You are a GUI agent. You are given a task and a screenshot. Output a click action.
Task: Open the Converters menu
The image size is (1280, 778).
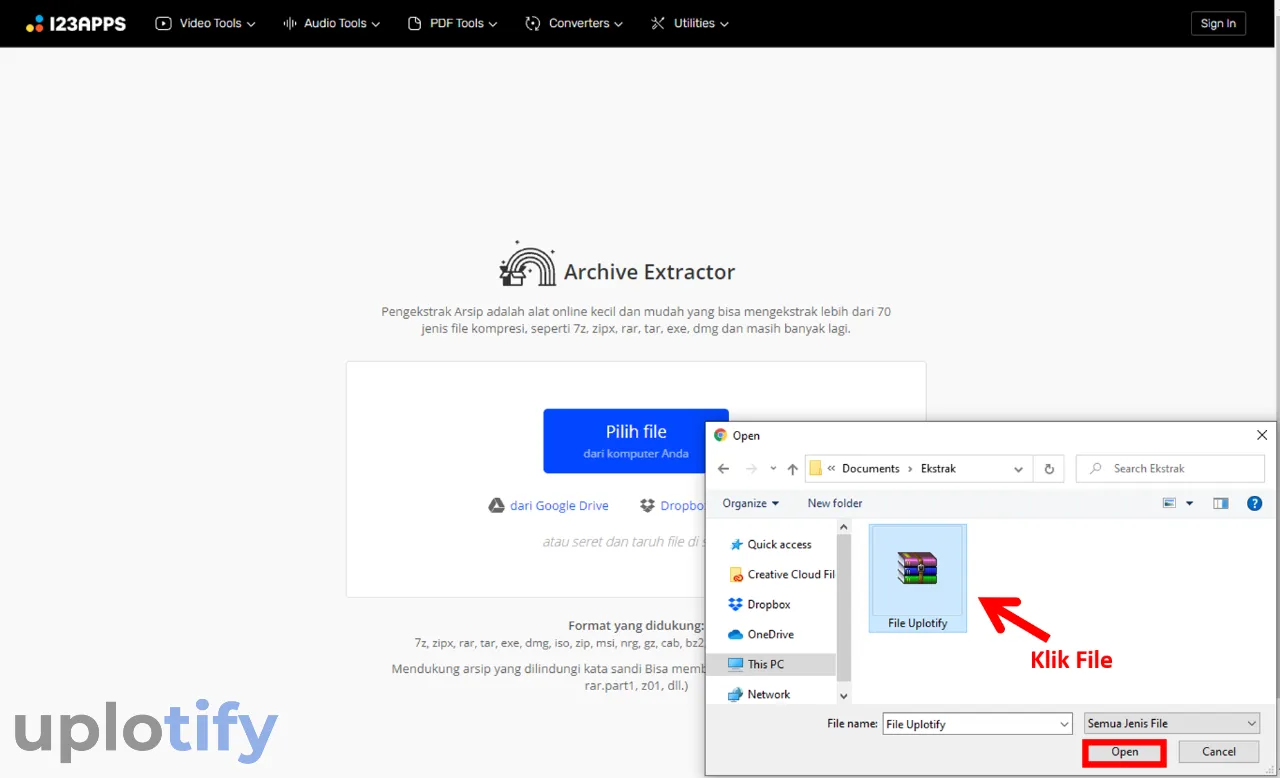574,23
